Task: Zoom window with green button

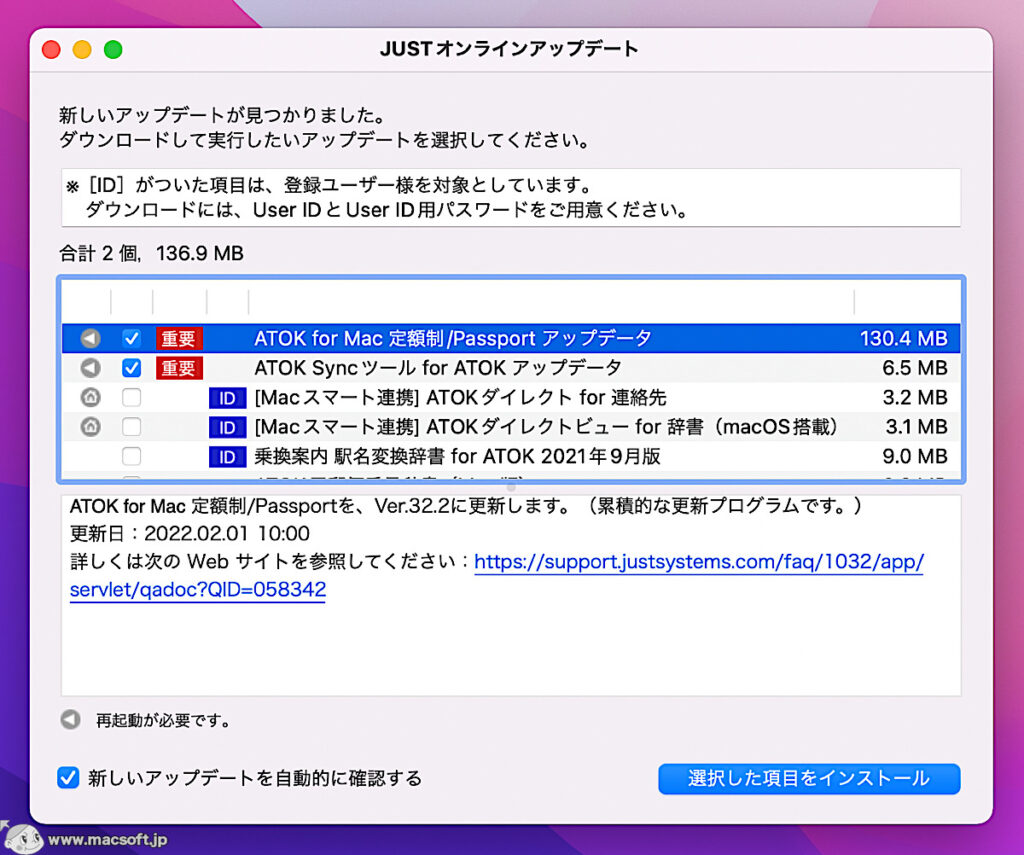Action: [113, 50]
